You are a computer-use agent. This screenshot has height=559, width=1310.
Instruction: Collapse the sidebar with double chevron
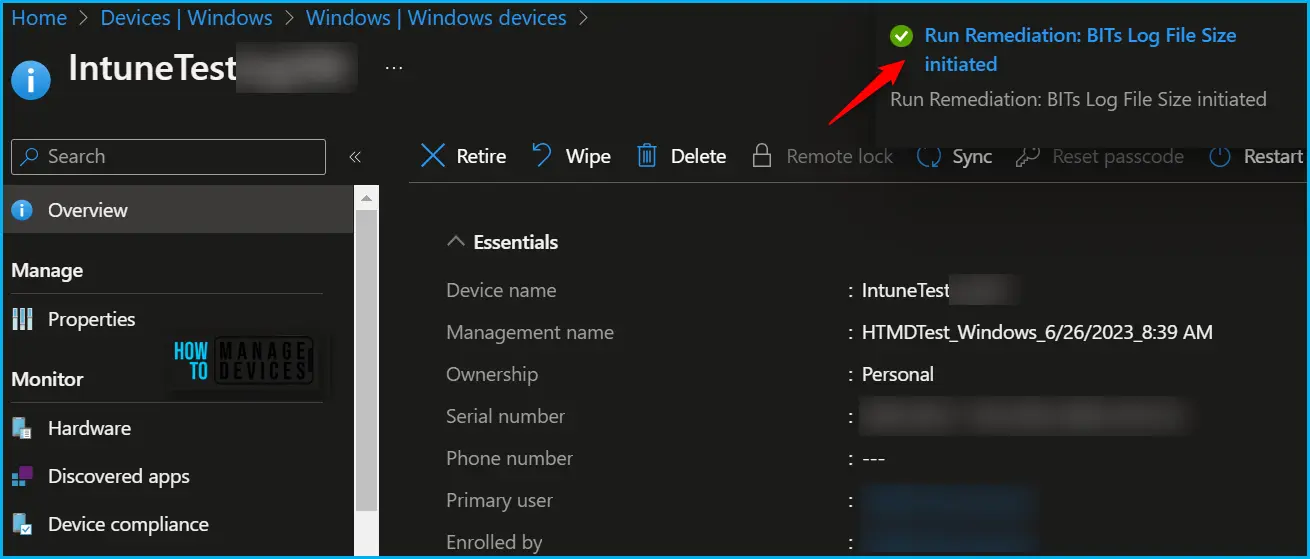(354, 157)
